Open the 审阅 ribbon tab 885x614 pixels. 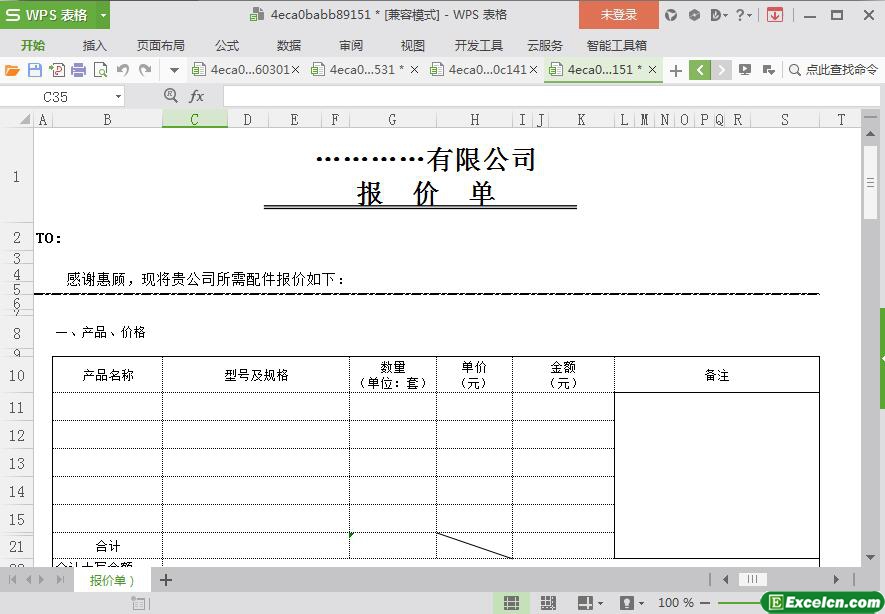(x=351, y=45)
